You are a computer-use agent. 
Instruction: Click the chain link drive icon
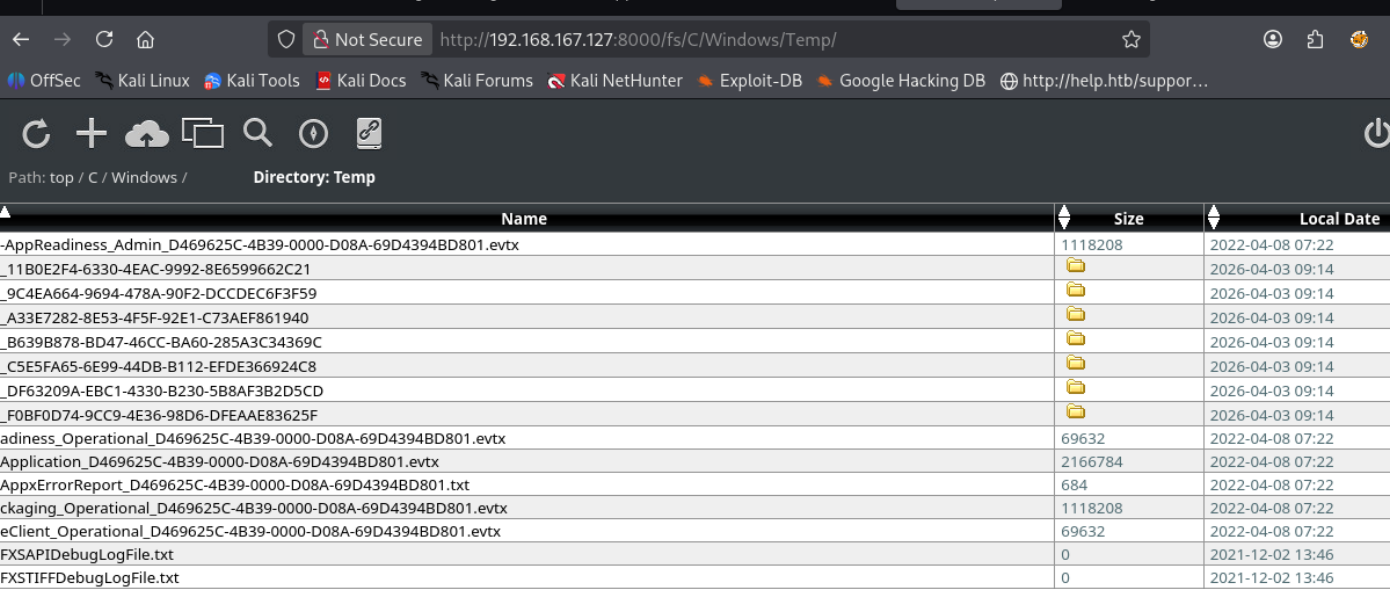pyautogui.click(x=369, y=133)
